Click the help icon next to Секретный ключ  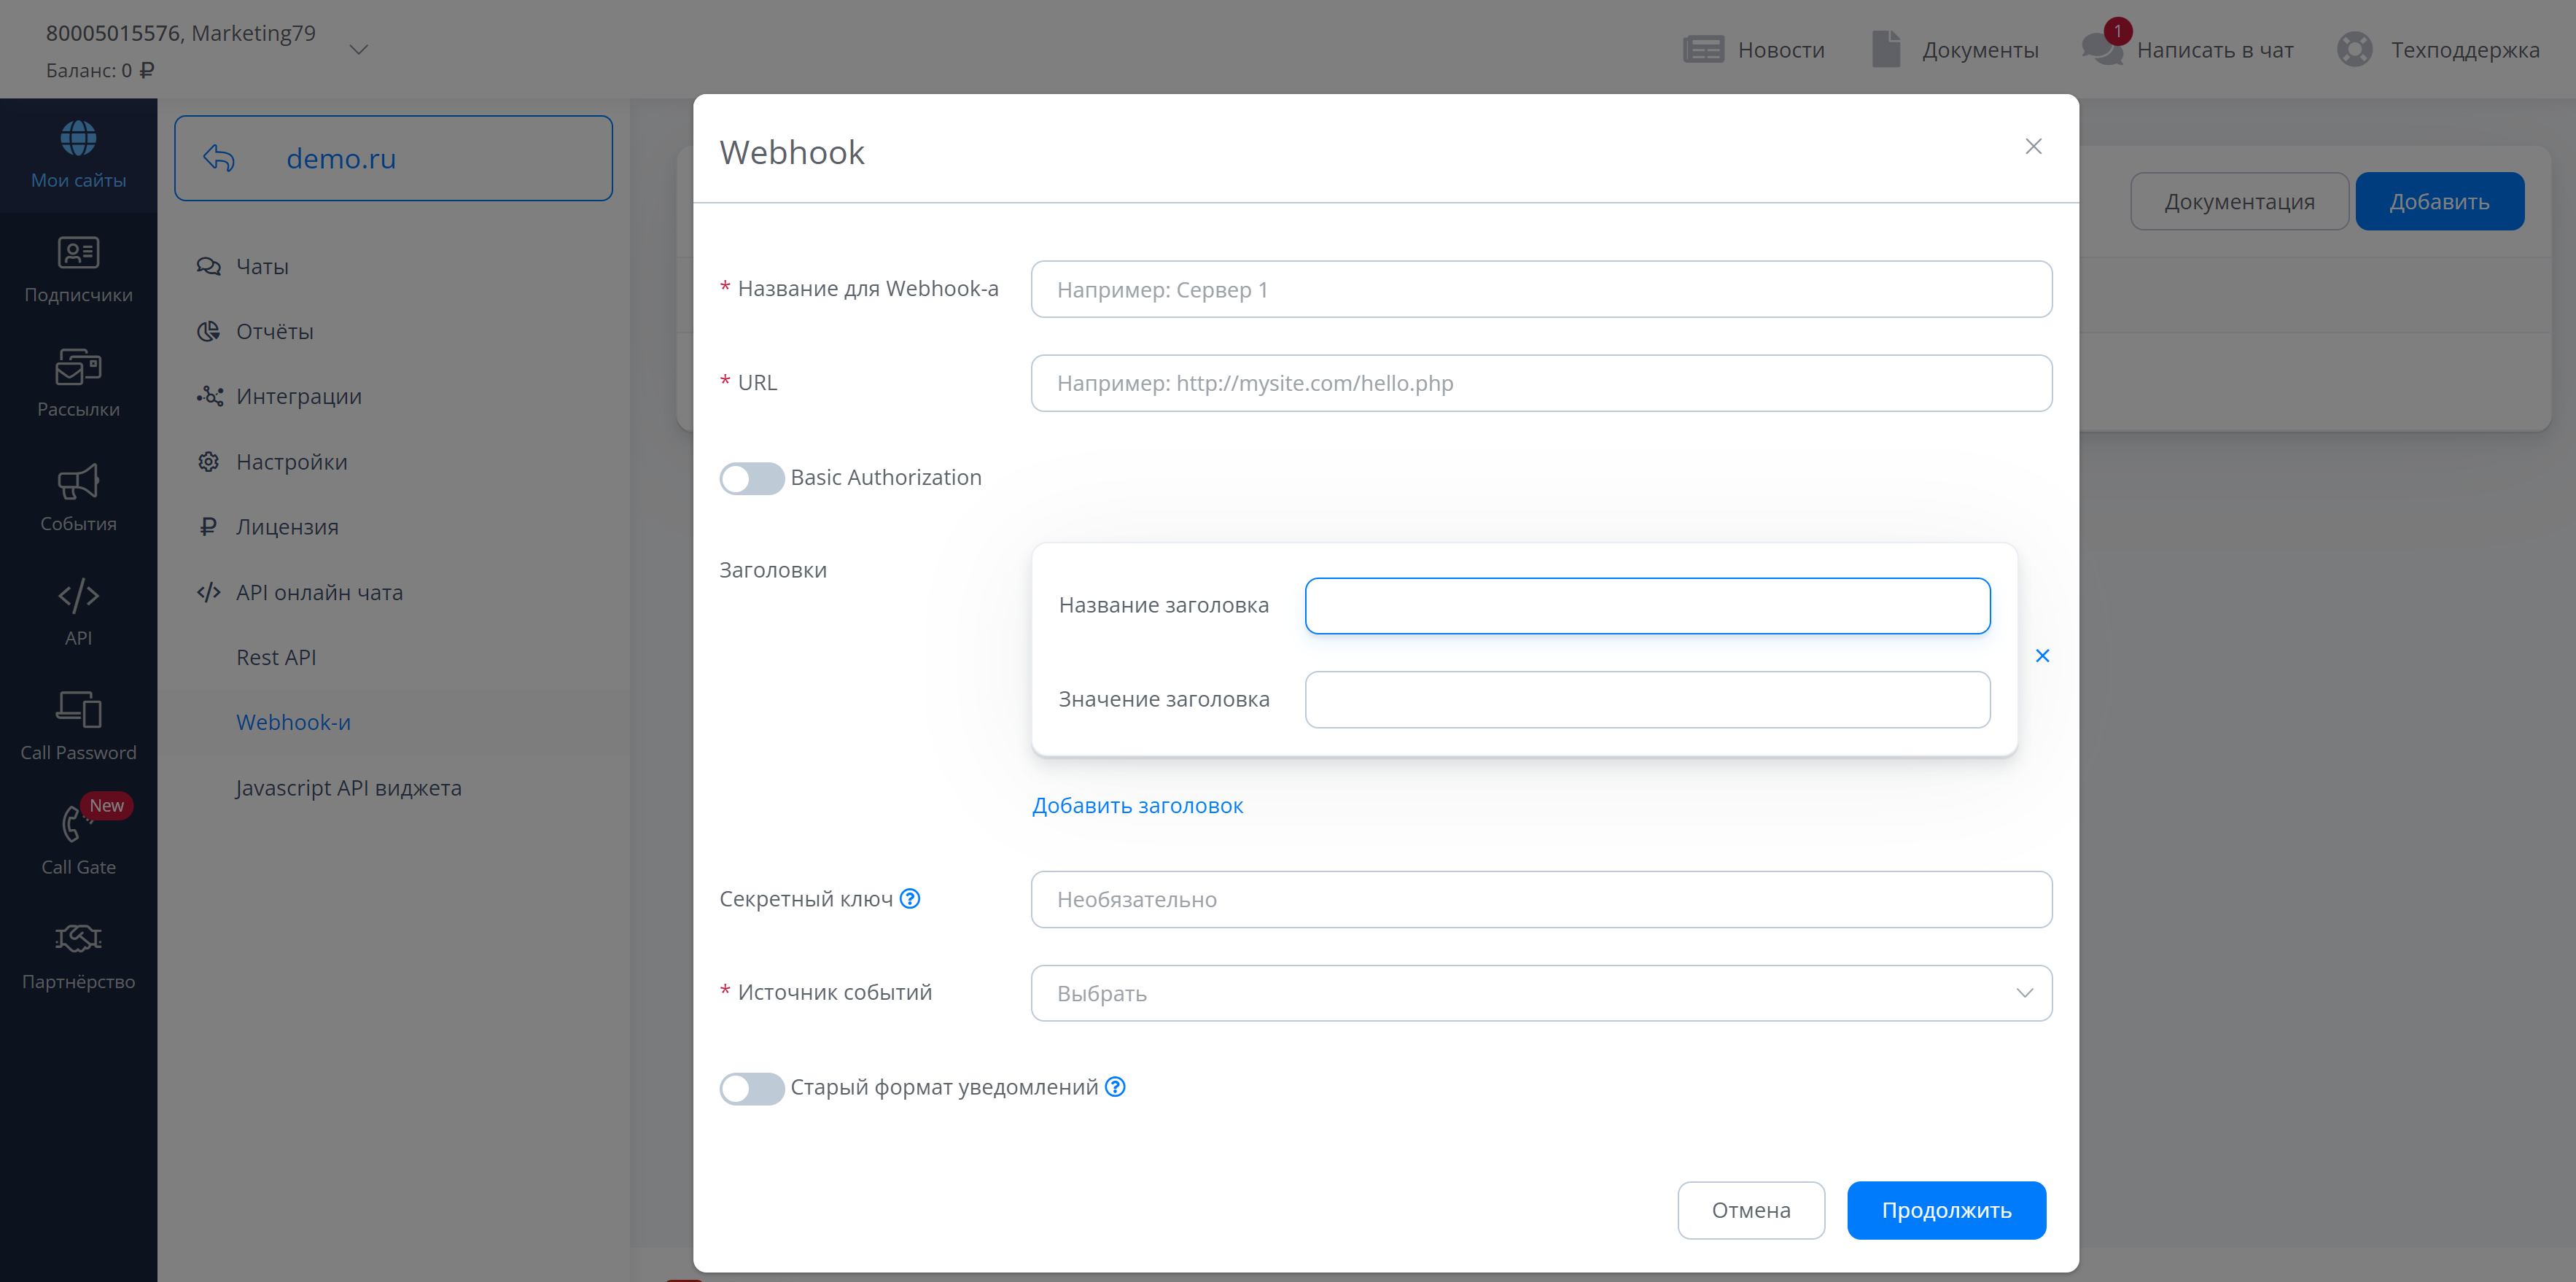[x=909, y=899]
